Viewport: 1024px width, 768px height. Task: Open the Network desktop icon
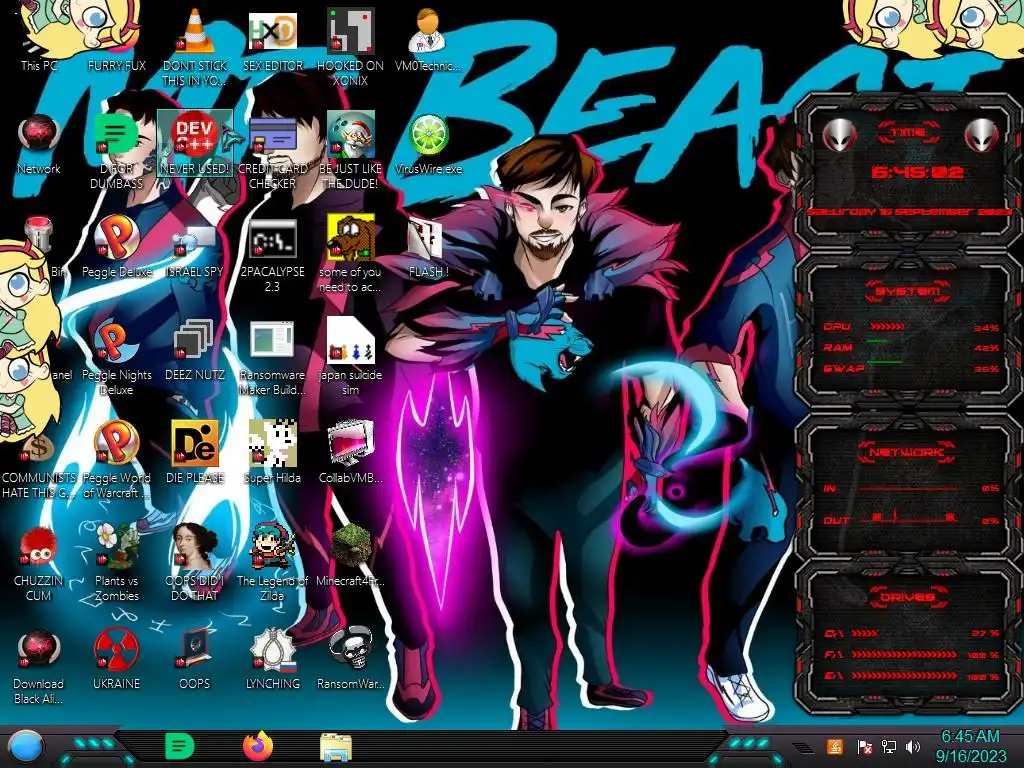[39, 144]
